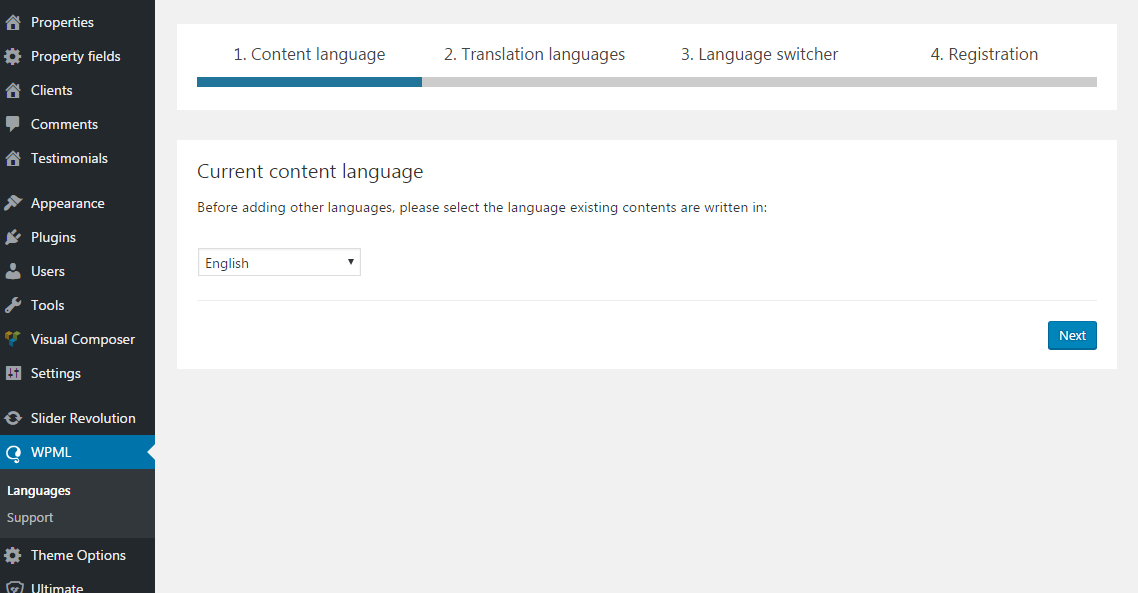Click the Slider Revolution refresh icon

click(x=13, y=418)
